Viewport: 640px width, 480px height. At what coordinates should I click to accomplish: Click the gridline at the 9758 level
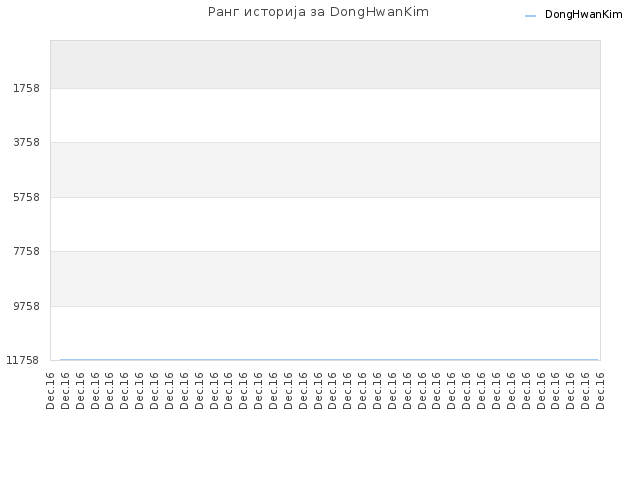click(325, 306)
